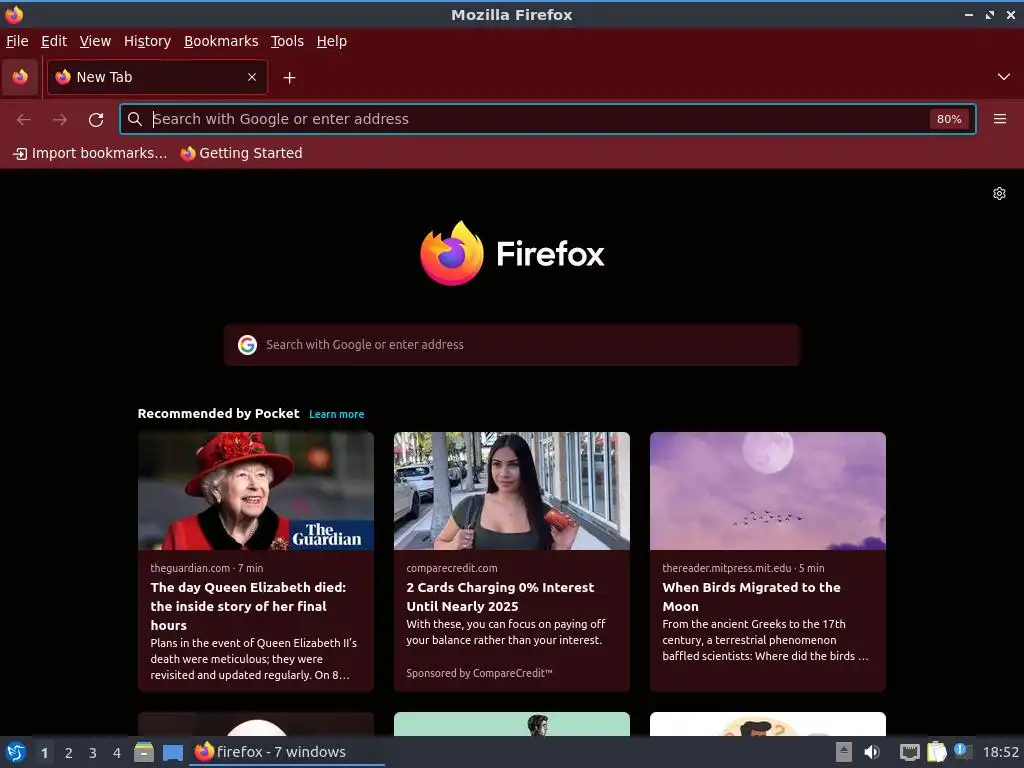Open a new tab with plus button
This screenshot has height=768, width=1024.
[x=289, y=78]
